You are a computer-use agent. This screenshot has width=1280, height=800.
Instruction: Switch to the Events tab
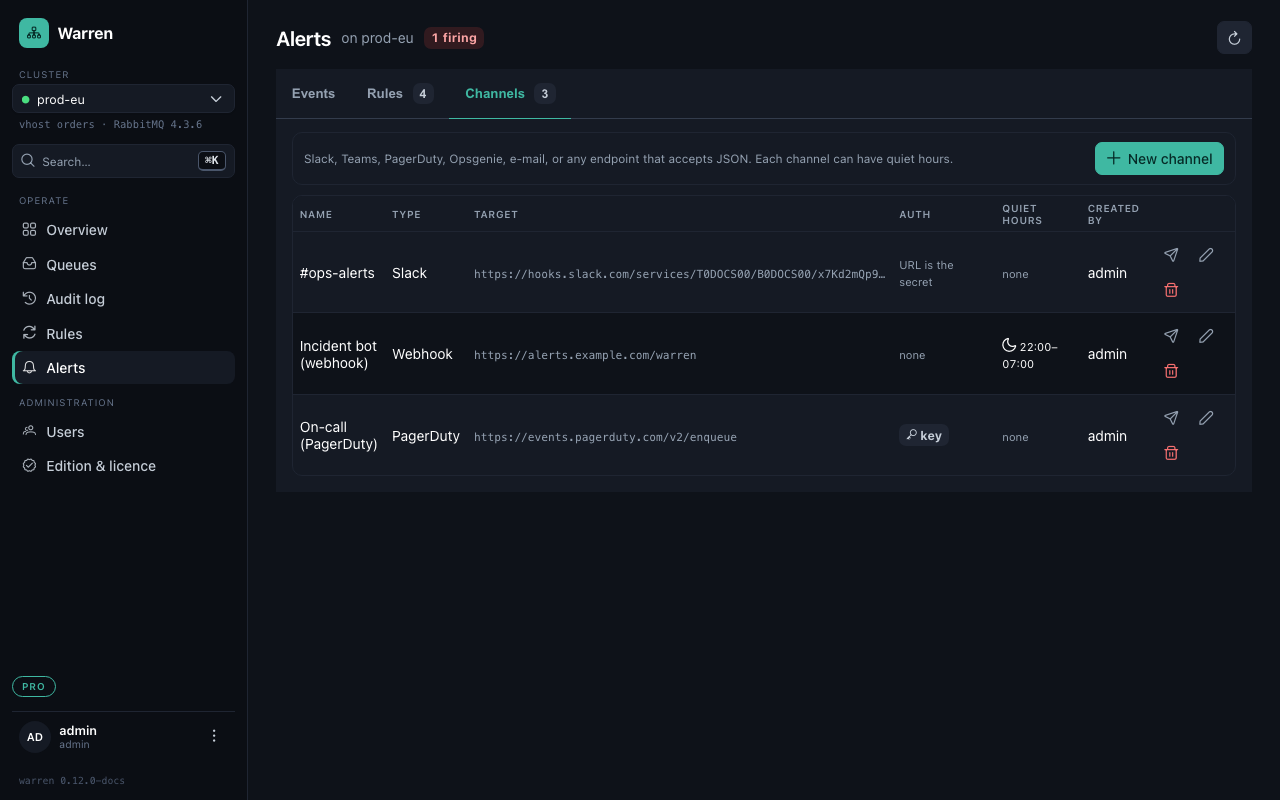pos(313,94)
